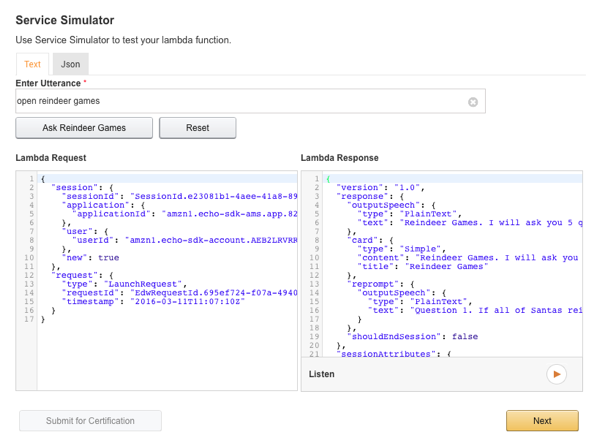Screen dimensions: 600x446
Task: Click the "requestId" line in Lambda Request
Action: point(180,293)
